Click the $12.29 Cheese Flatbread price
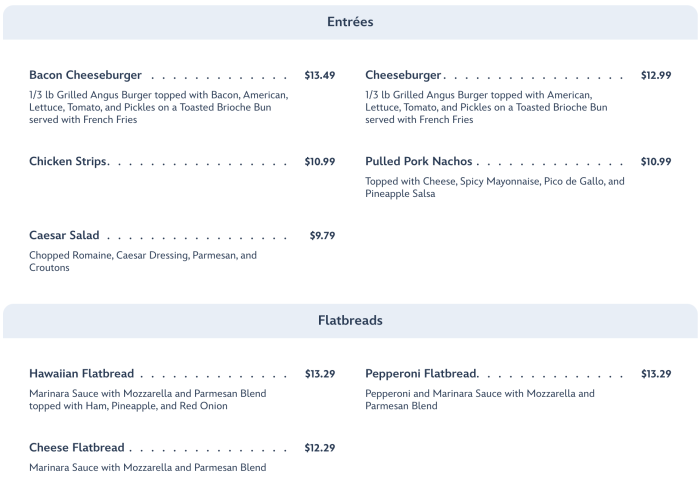Viewport: 700px width, 503px height. click(320, 447)
